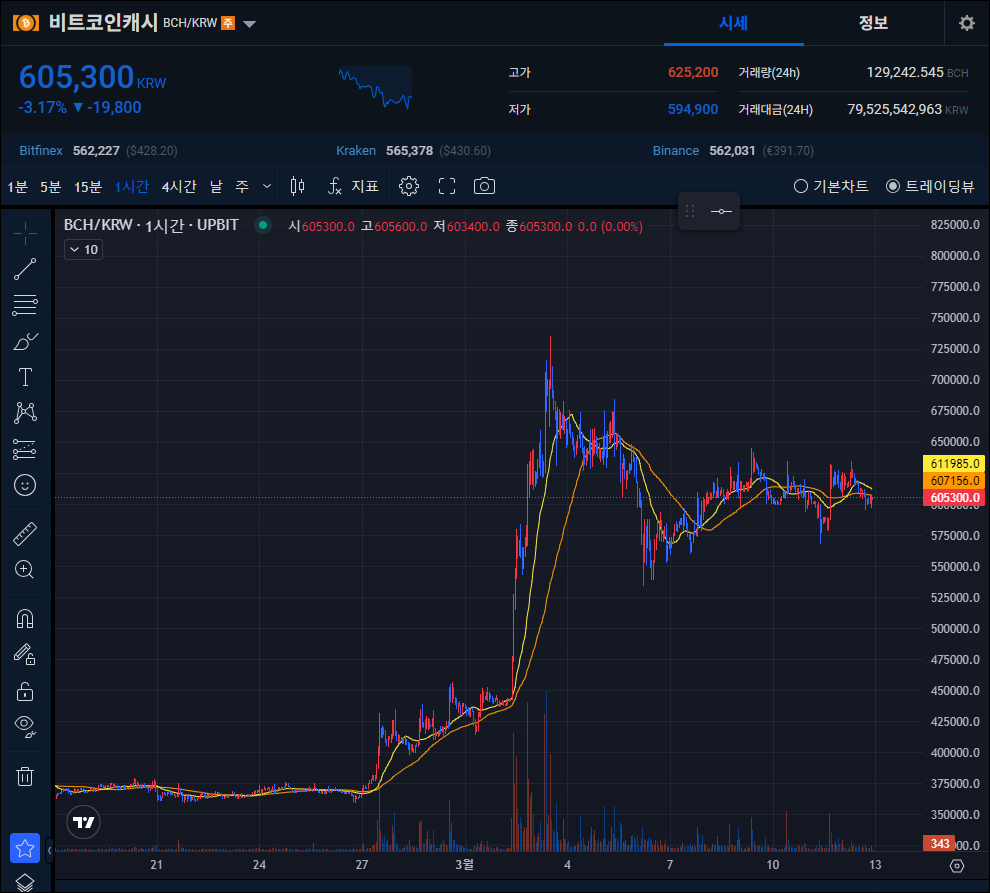Toggle lock all drawing tools
The height and width of the screenshot is (893, 990).
25,691
